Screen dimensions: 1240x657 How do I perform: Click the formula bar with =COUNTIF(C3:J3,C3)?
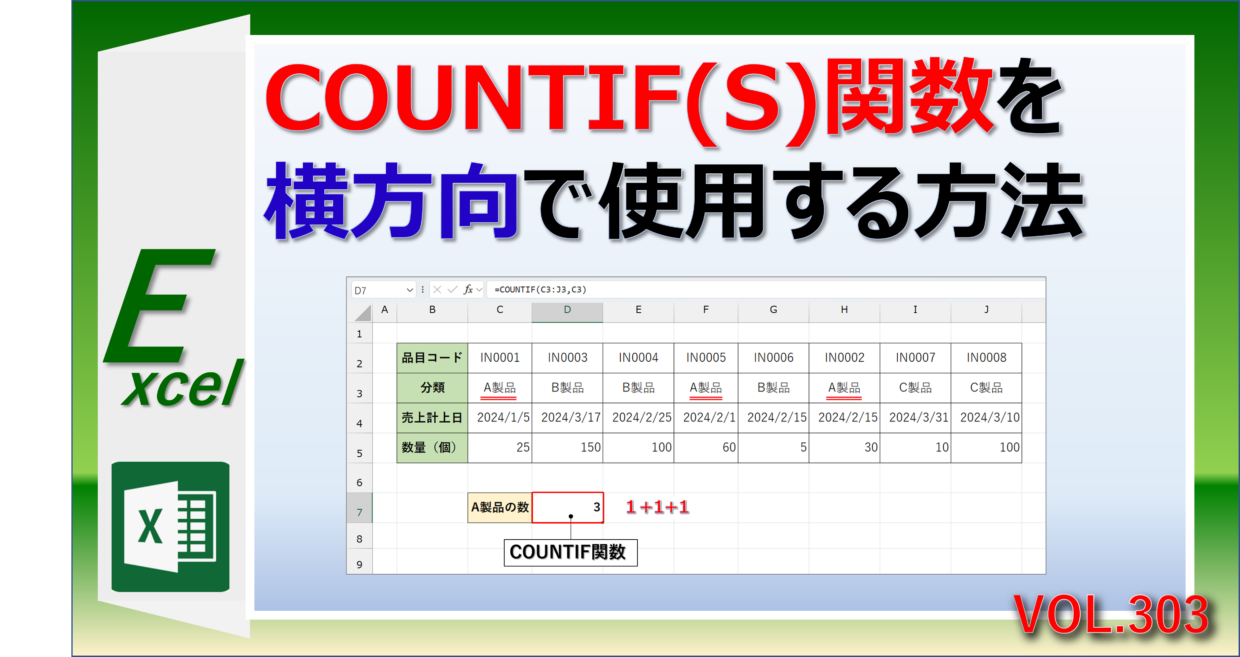765,289
